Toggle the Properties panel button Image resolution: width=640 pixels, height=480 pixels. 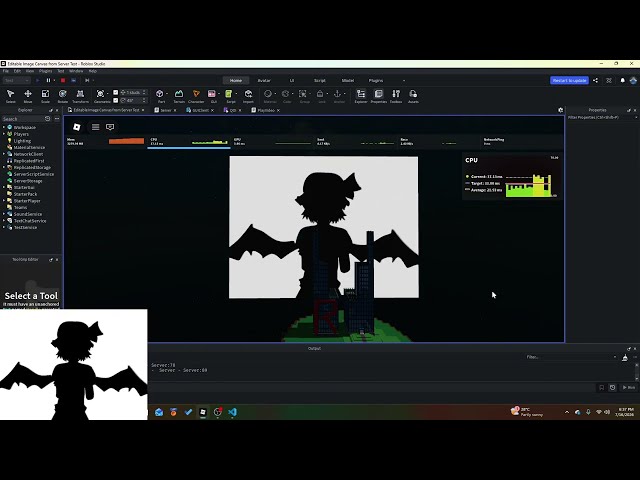pos(379,96)
